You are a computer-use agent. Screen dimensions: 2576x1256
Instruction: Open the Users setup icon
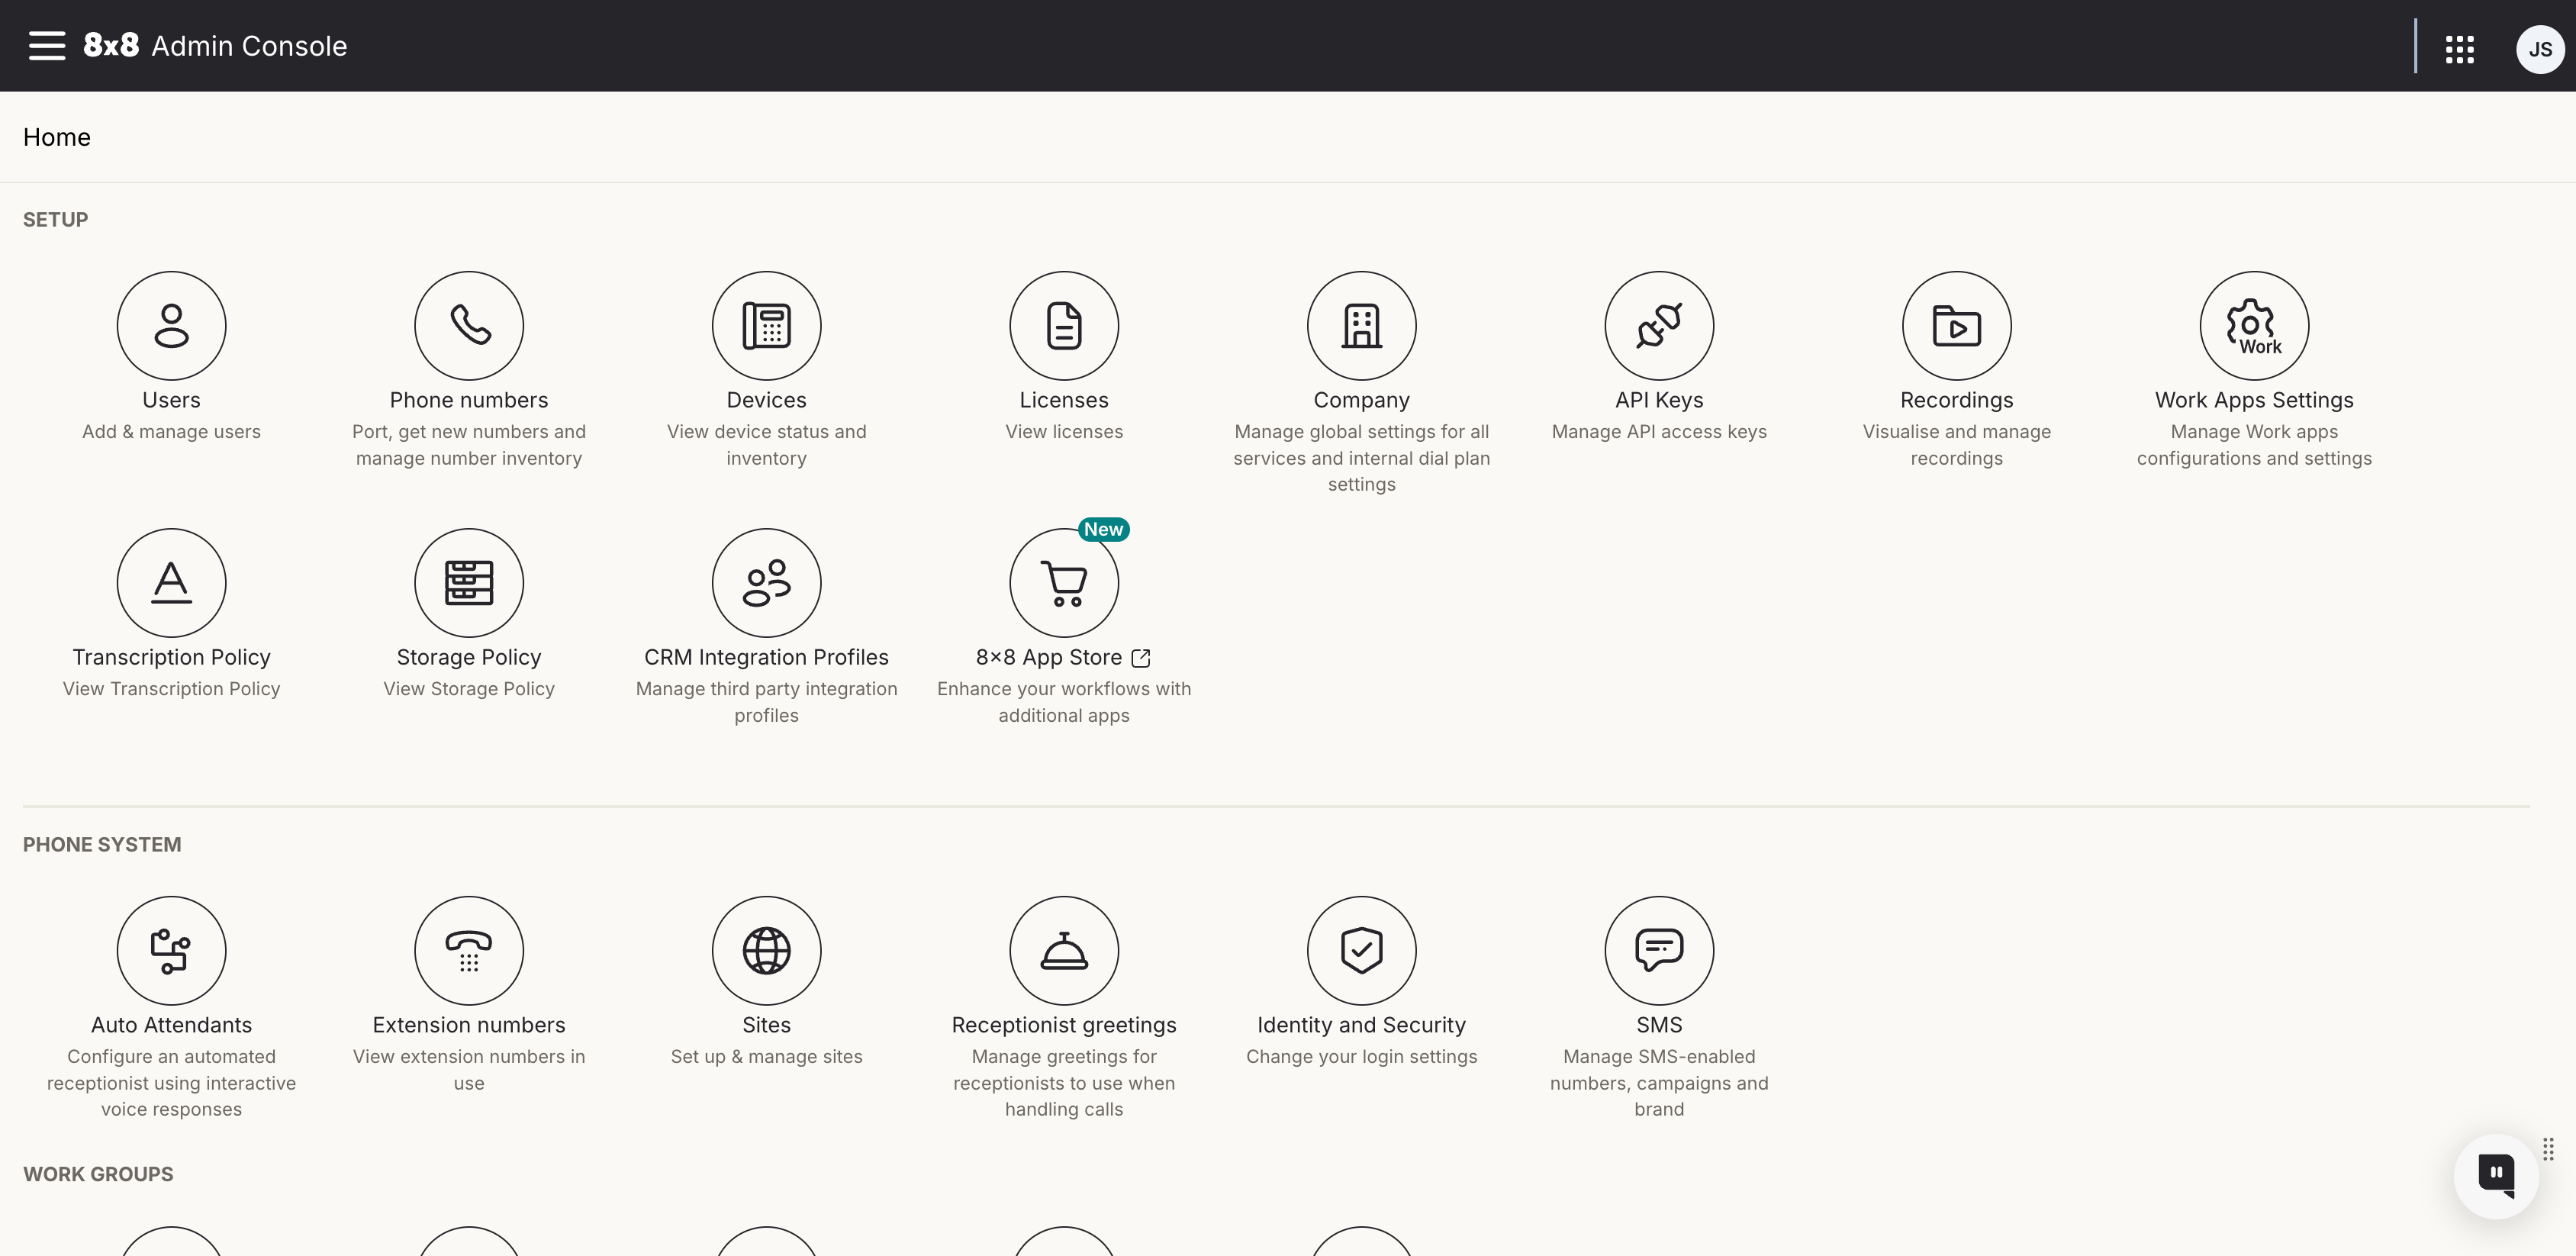point(171,326)
